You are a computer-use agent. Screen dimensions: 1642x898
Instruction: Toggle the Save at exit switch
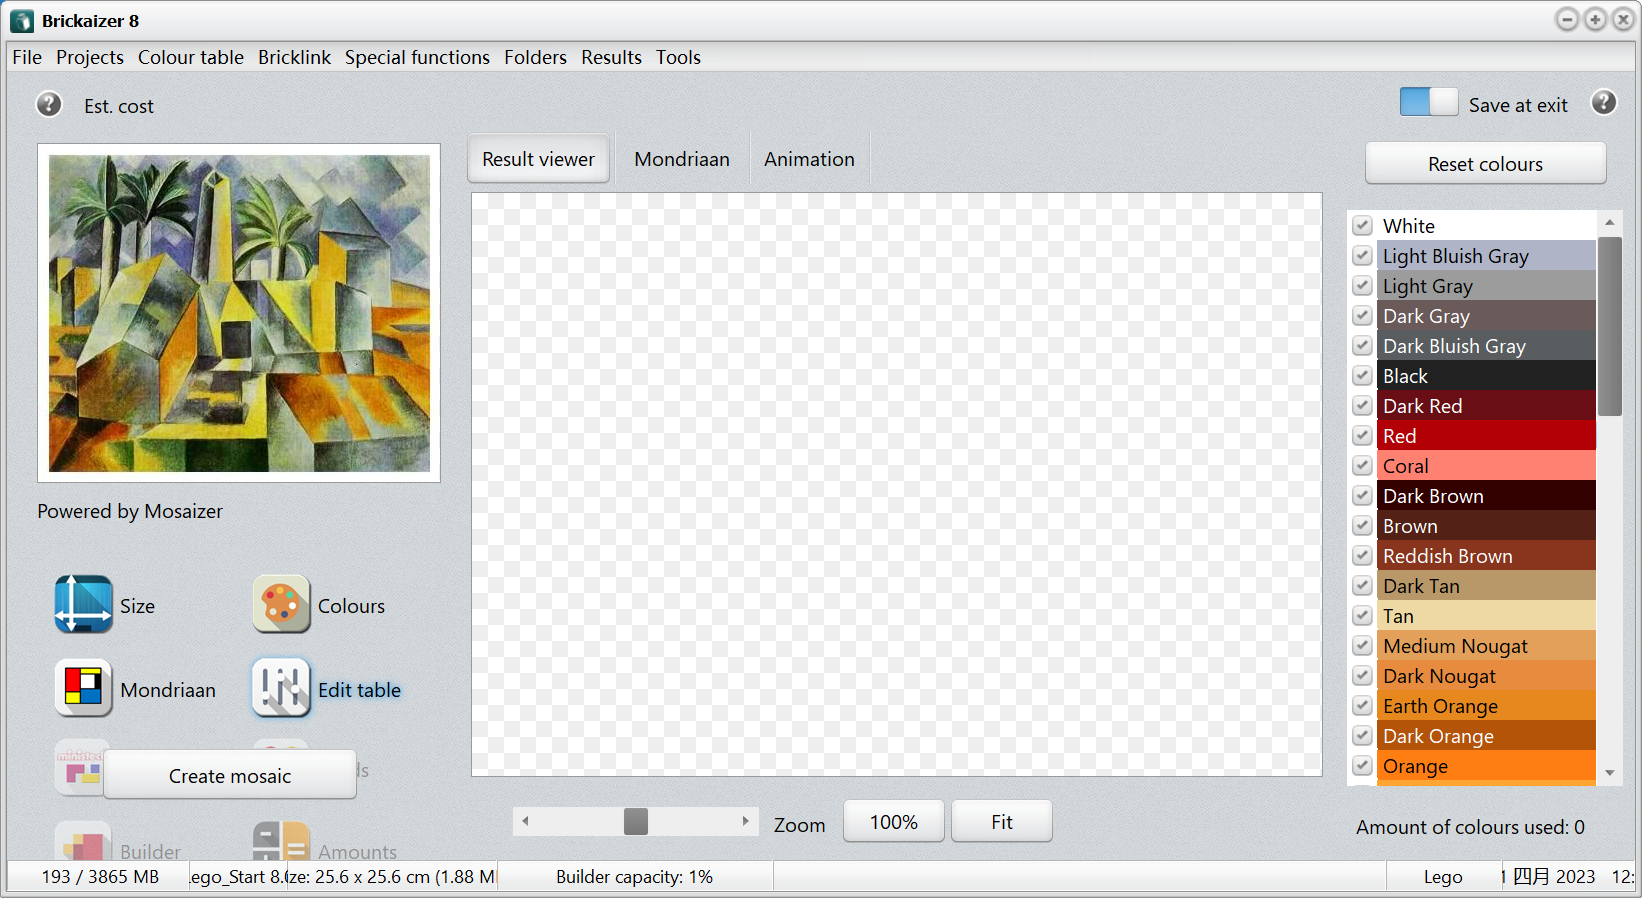pos(1429,102)
